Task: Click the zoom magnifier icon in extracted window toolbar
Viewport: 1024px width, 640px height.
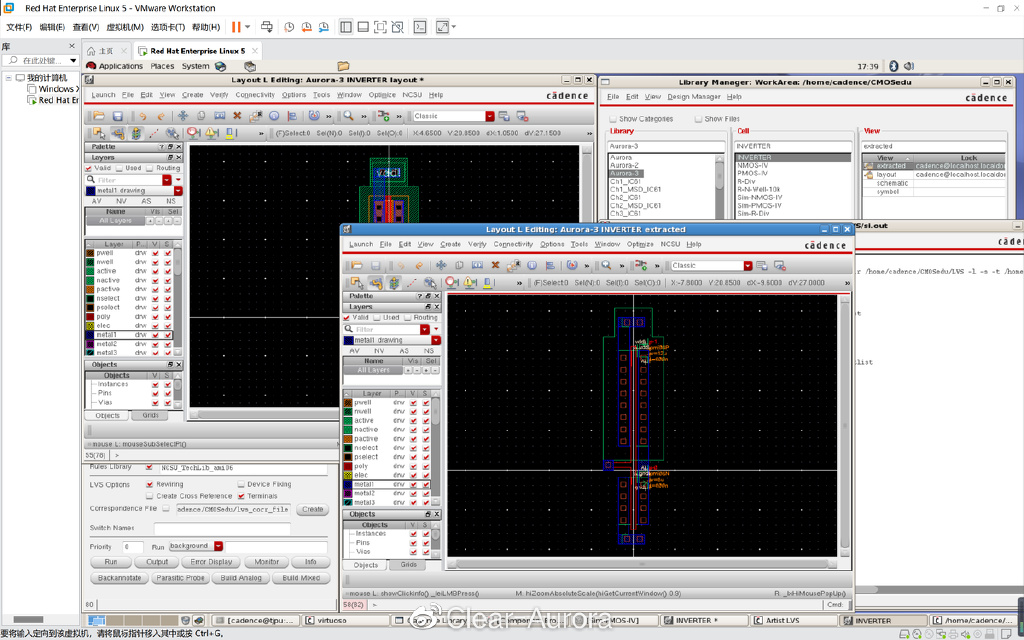Action: coord(606,266)
